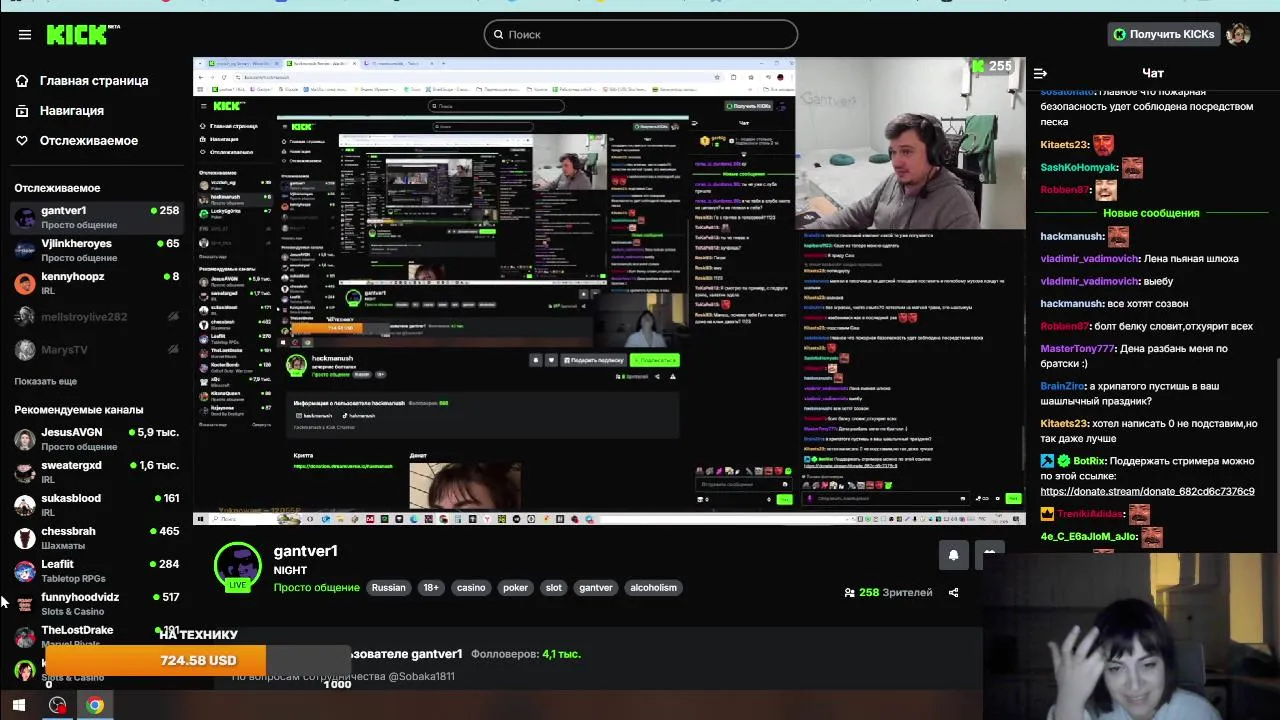Open TheLostDrake in recommended channels
Image resolution: width=1280 pixels, height=720 pixels.
pyautogui.click(x=77, y=630)
